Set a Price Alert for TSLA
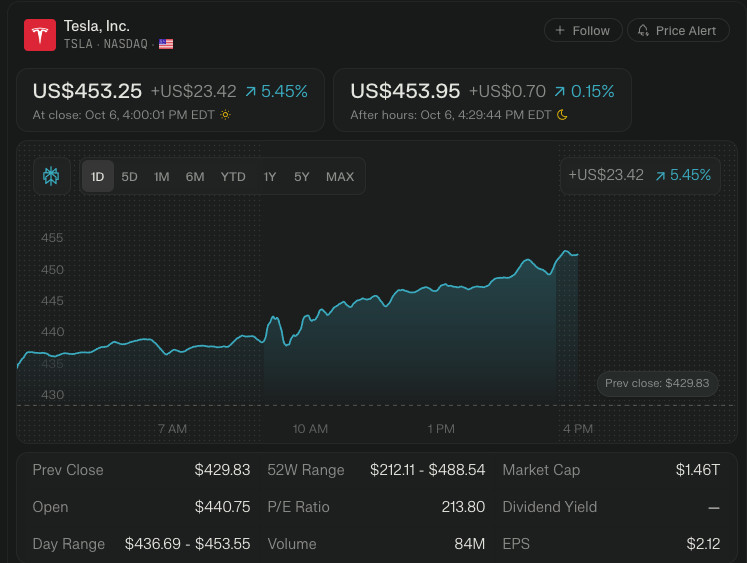 click(678, 31)
